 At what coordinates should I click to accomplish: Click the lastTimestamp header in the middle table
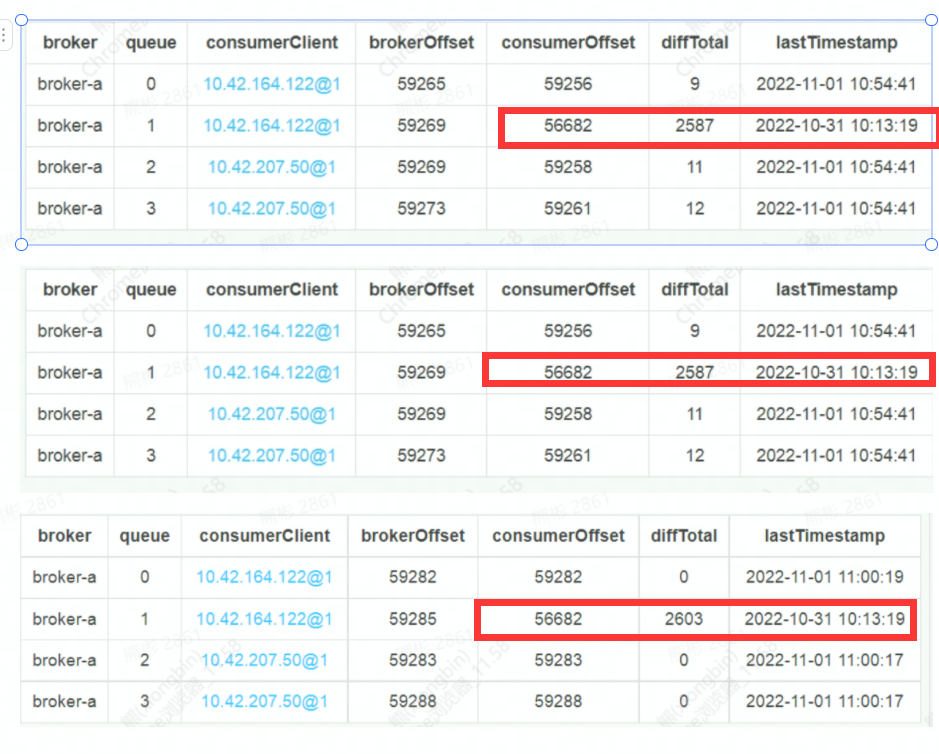click(x=836, y=289)
